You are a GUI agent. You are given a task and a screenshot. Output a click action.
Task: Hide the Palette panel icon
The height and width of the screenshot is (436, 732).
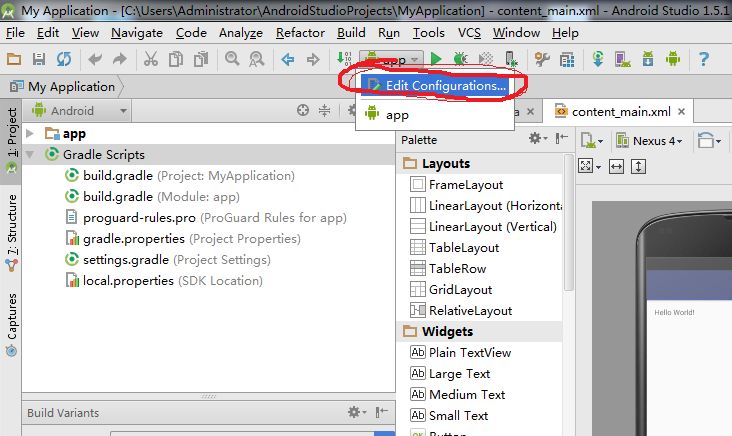tap(562, 138)
